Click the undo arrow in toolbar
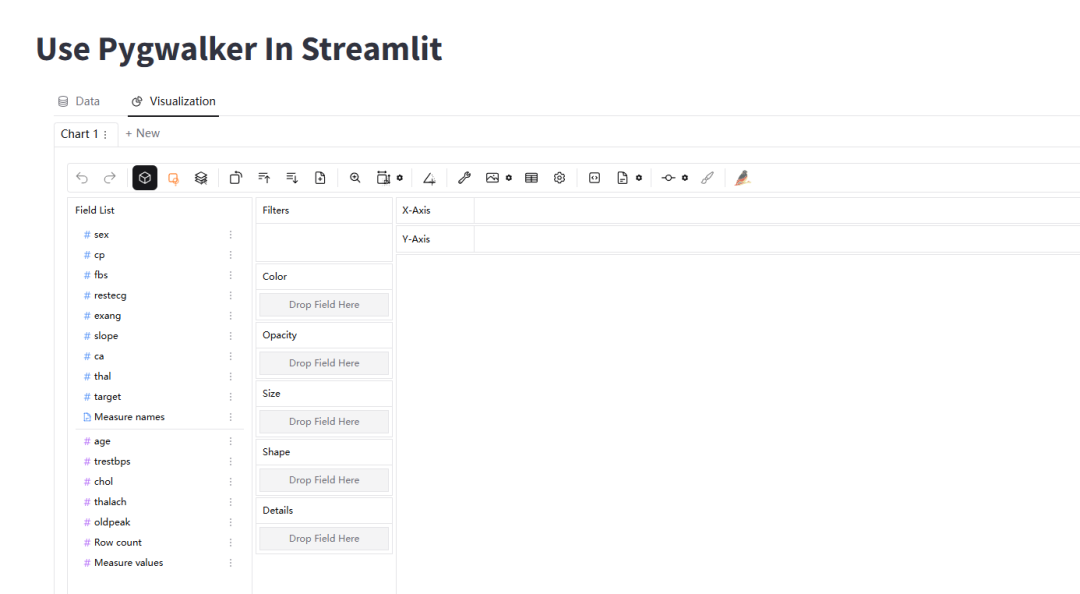 coord(82,178)
